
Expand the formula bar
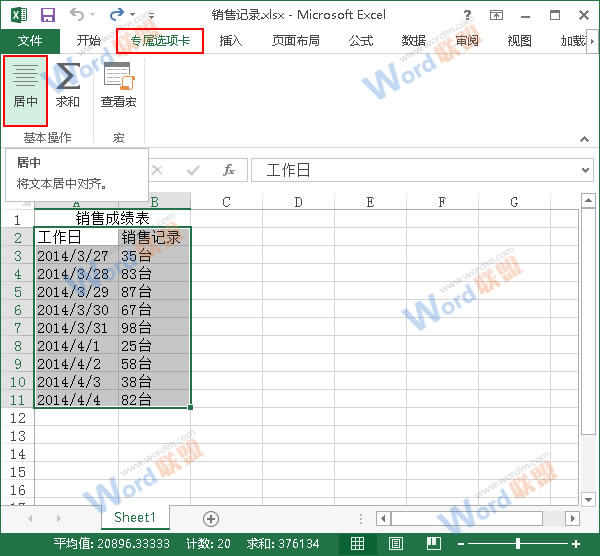click(585, 170)
